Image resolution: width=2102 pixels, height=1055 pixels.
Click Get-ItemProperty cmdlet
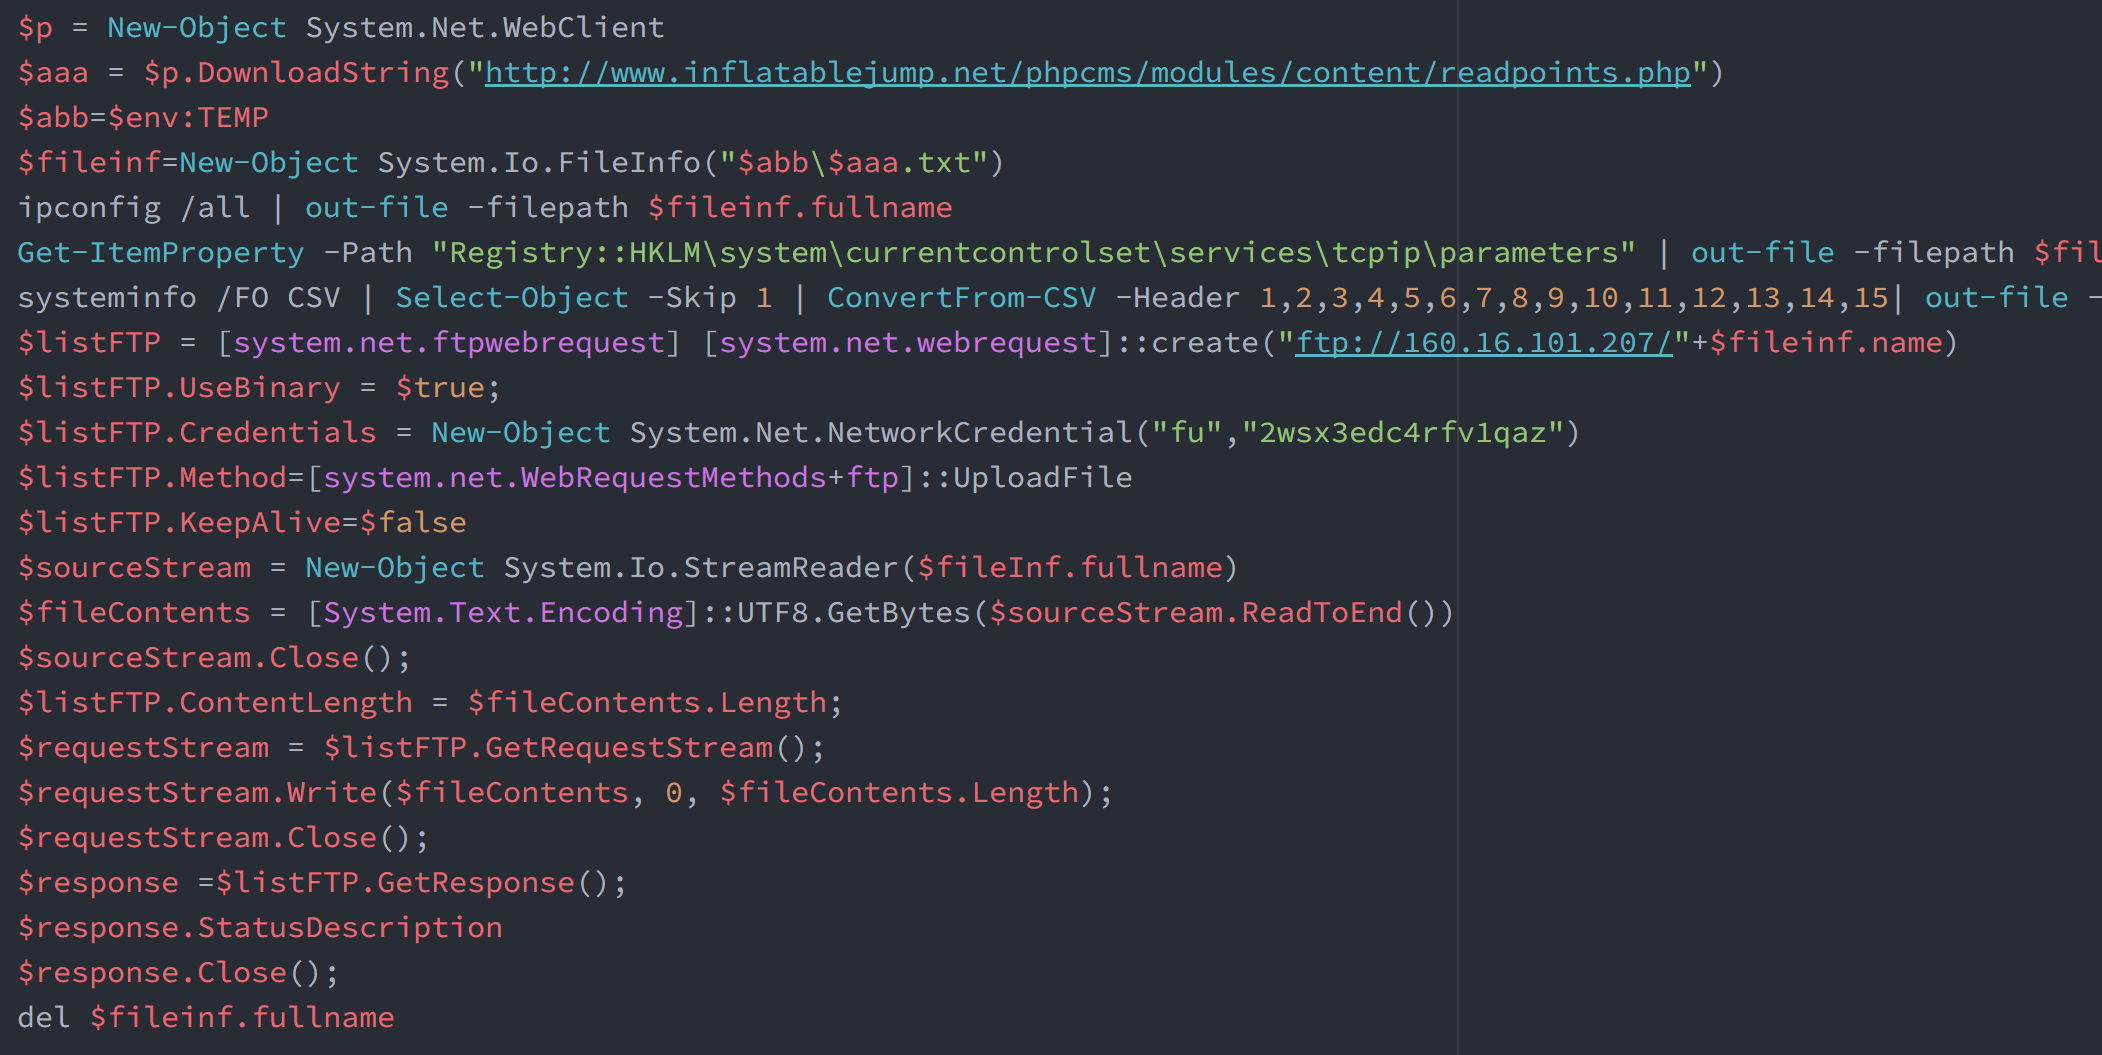click(x=161, y=253)
